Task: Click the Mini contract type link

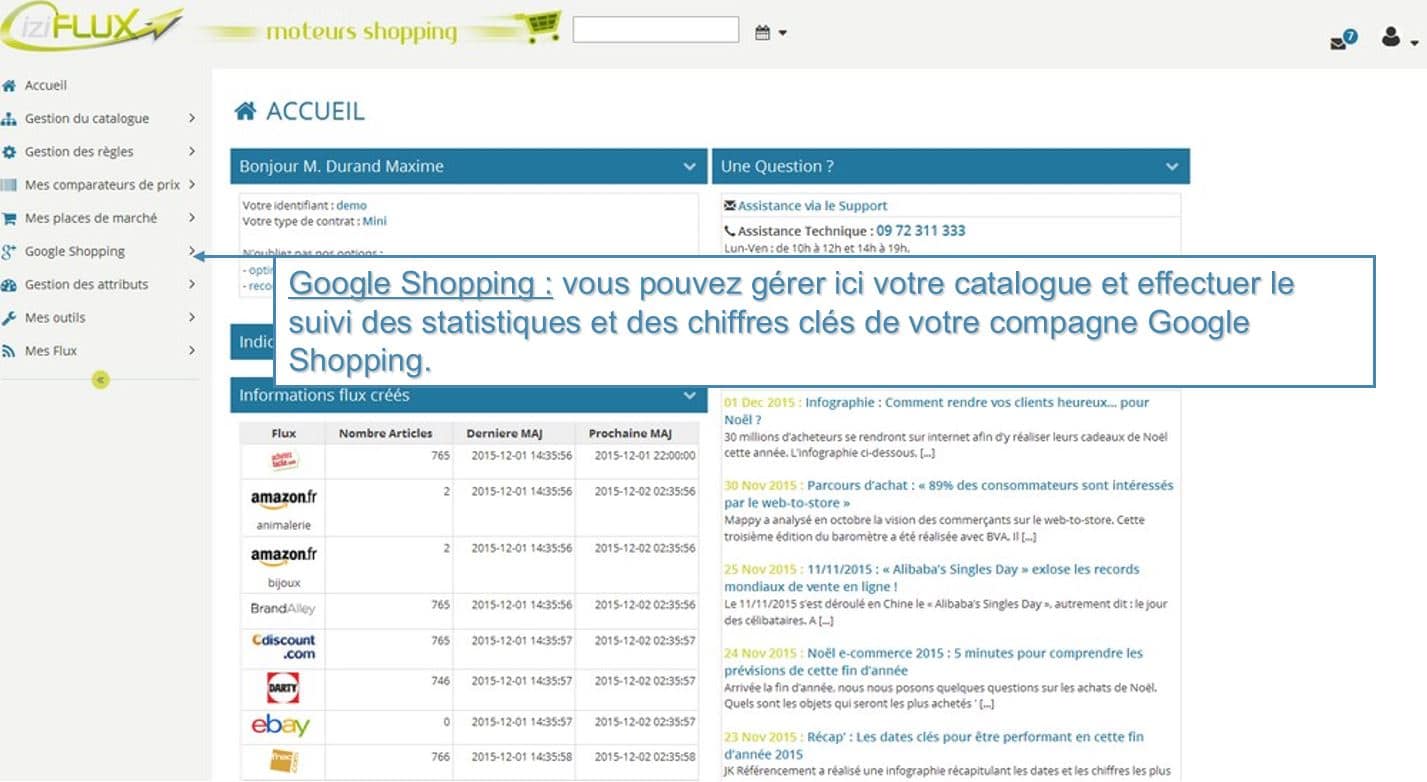Action: tap(374, 221)
